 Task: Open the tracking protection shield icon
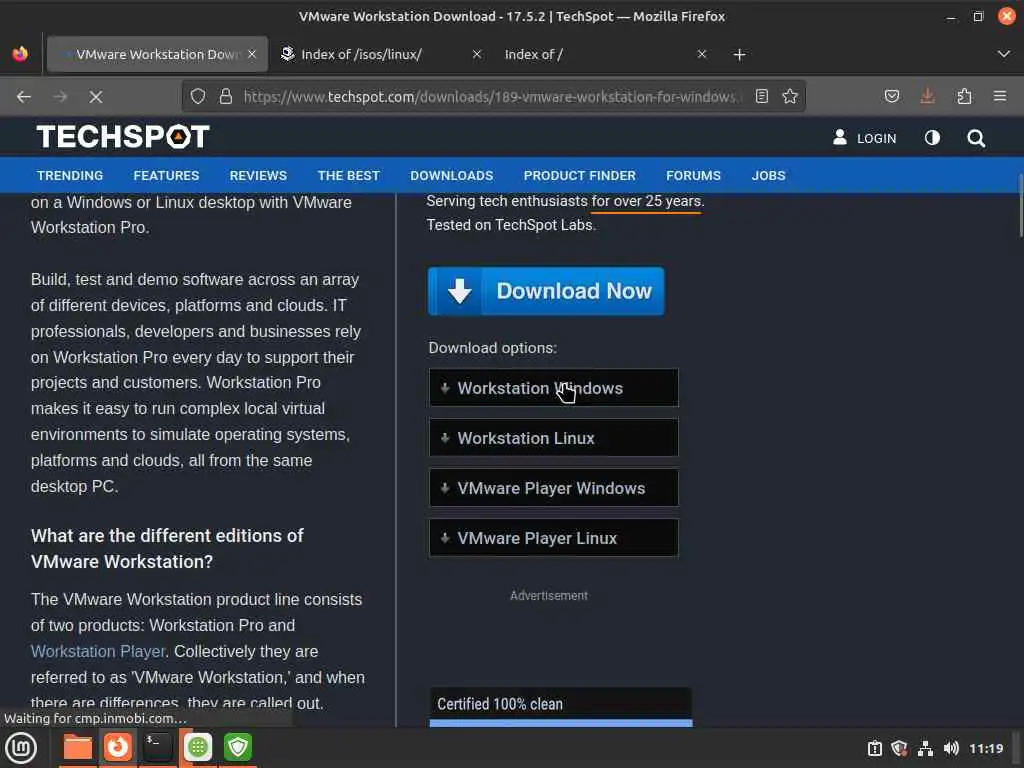coord(198,97)
